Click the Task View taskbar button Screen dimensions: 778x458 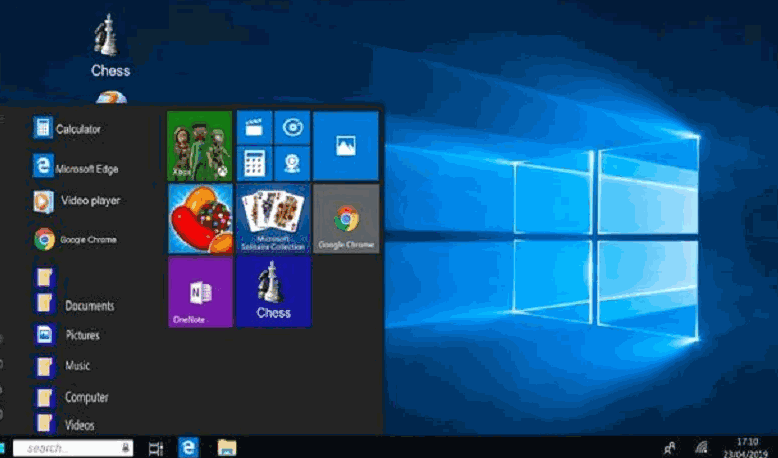(156, 448)
